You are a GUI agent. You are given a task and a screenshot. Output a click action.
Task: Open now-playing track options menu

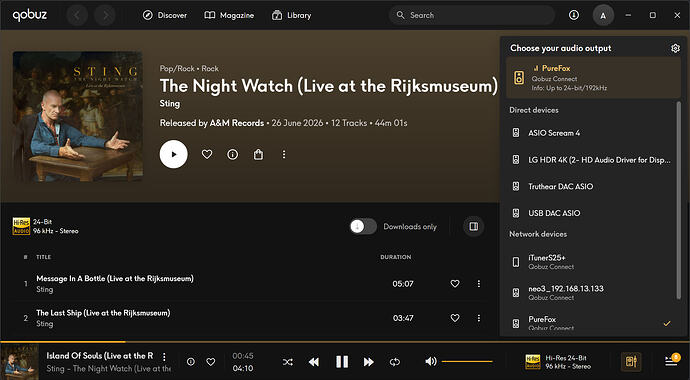tap(164, 356)
